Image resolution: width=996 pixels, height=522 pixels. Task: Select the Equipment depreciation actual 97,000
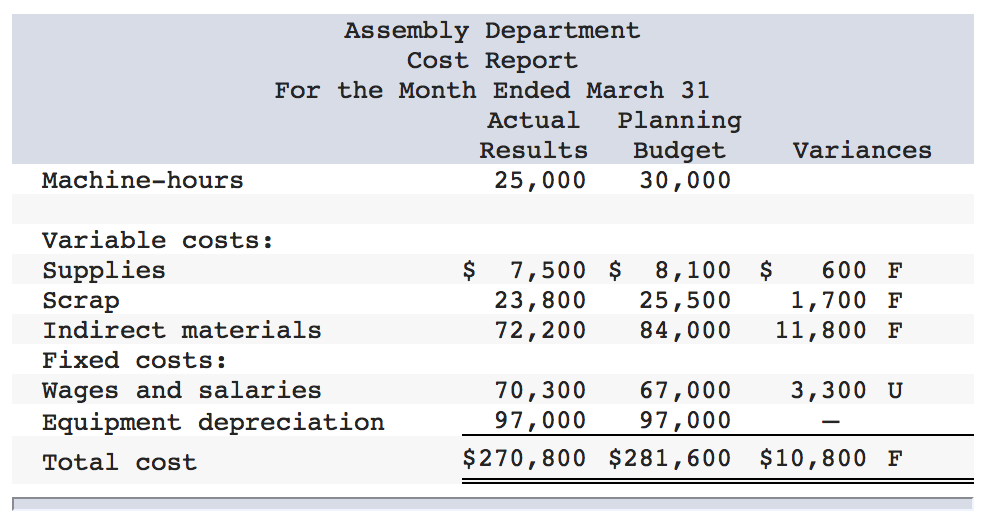(541, 420)
